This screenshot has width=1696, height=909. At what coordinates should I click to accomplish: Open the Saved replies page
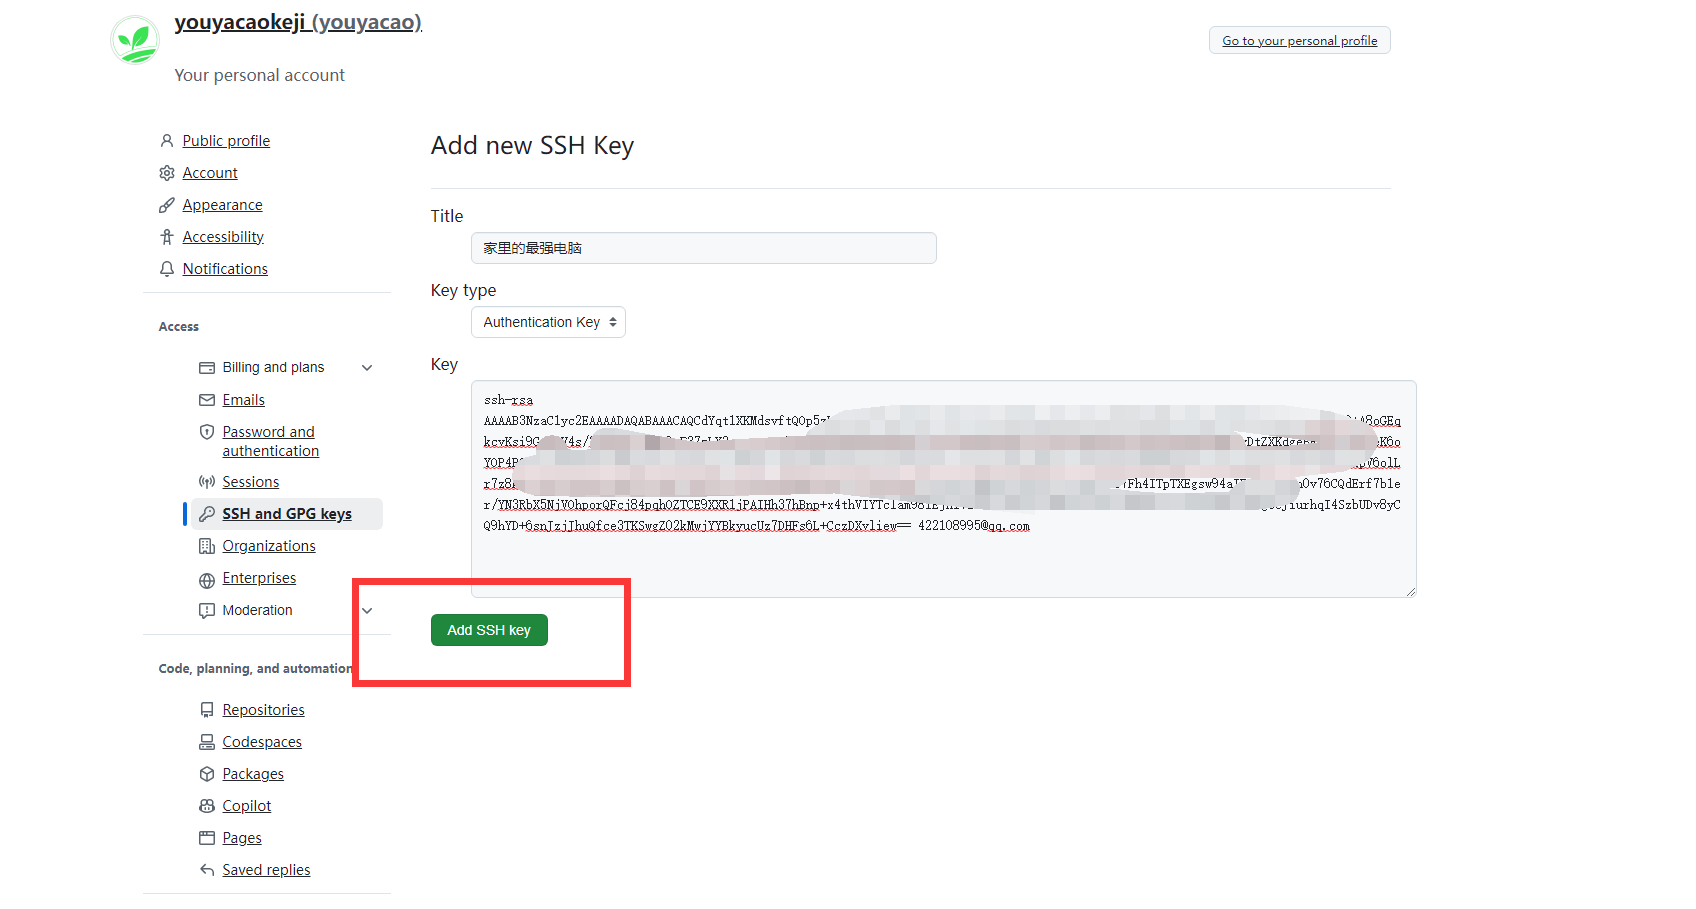pyautogui.click(x=266, y=869)
